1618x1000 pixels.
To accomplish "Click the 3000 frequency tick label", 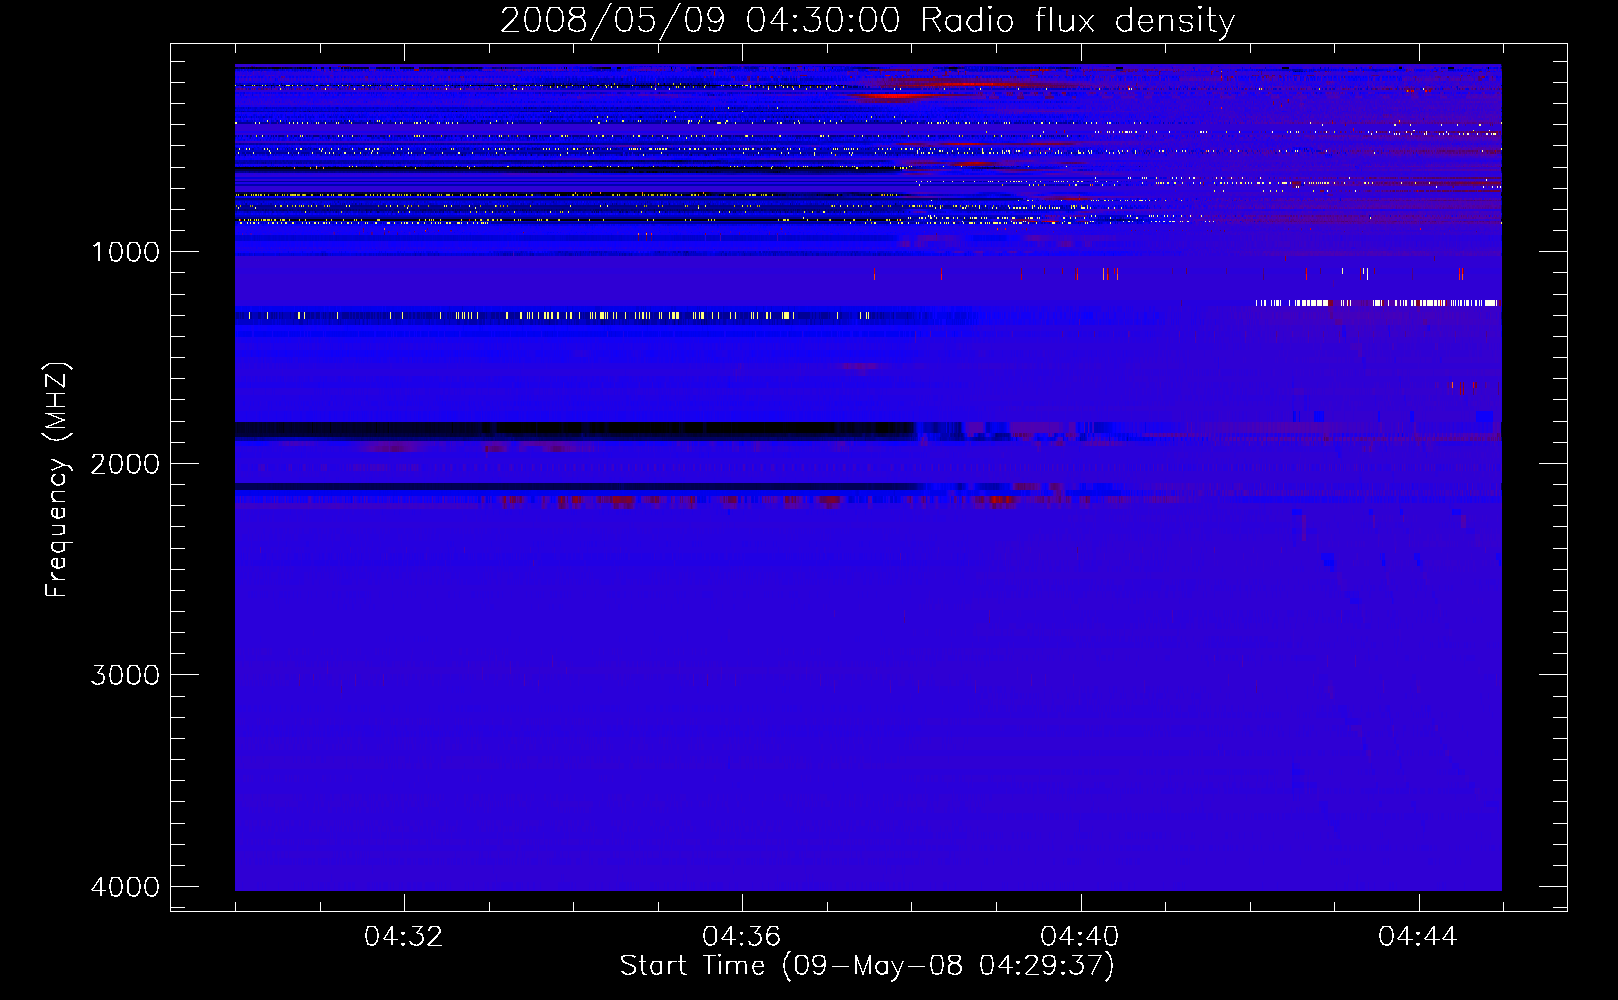I will click(125, 675).
